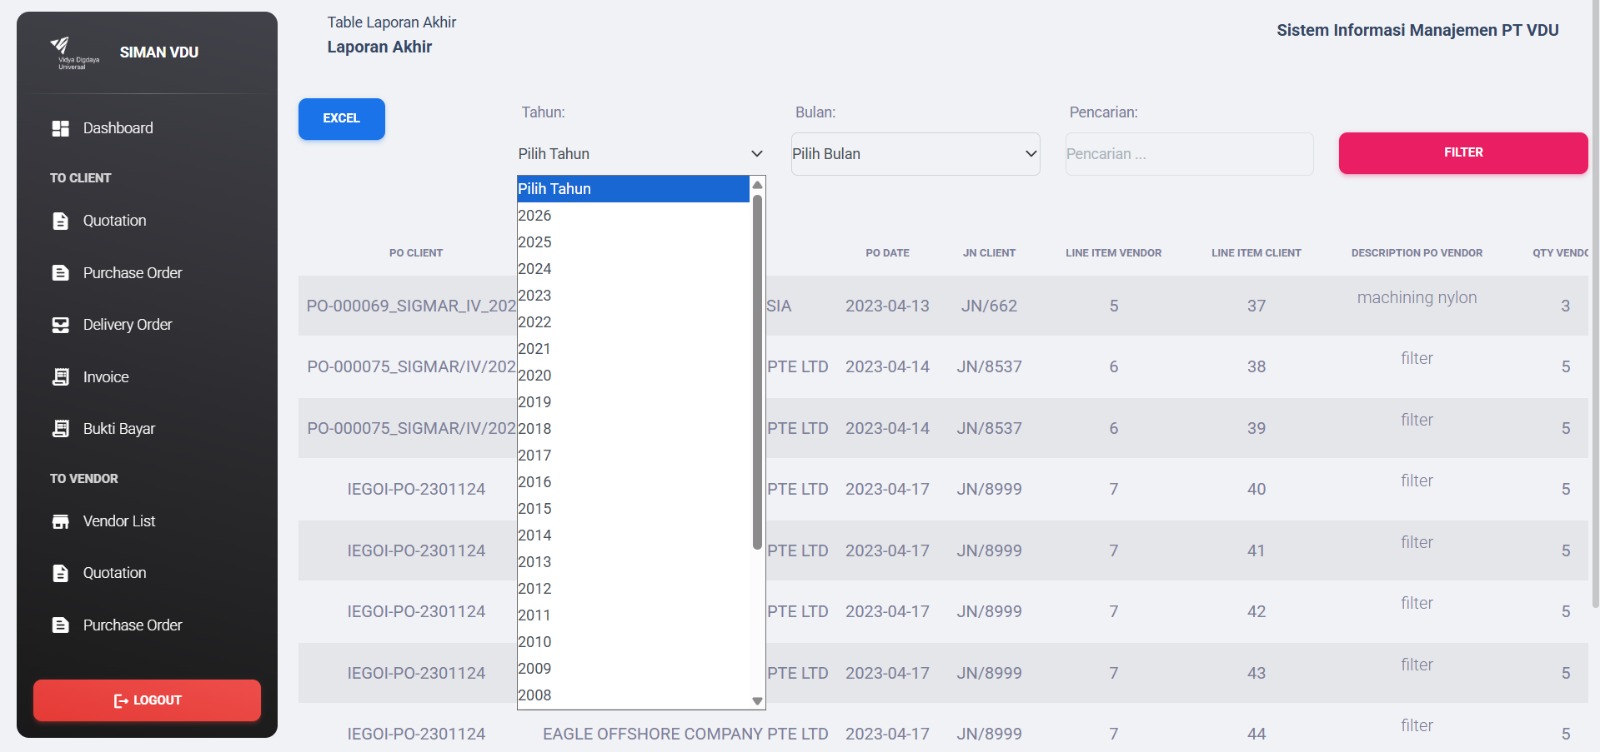Screen dimensions: 1600x752
Task: Click the client Quotation document icon
Action: (60, 221)
